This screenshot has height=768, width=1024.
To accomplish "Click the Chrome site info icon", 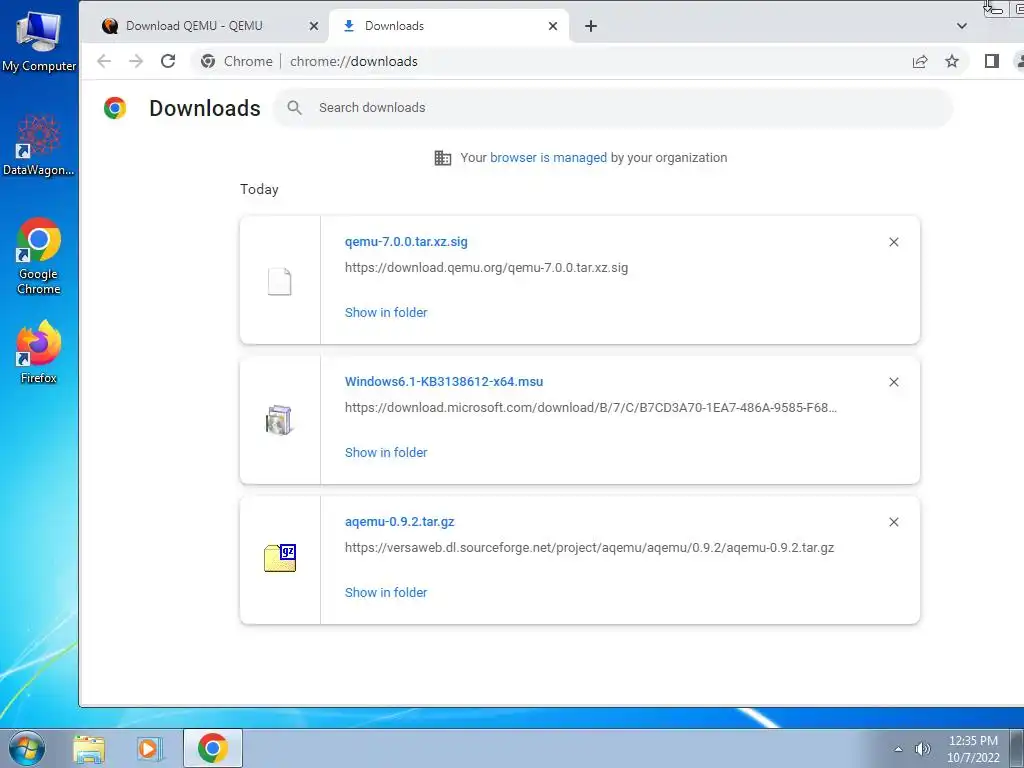I will tap(208, 61).
